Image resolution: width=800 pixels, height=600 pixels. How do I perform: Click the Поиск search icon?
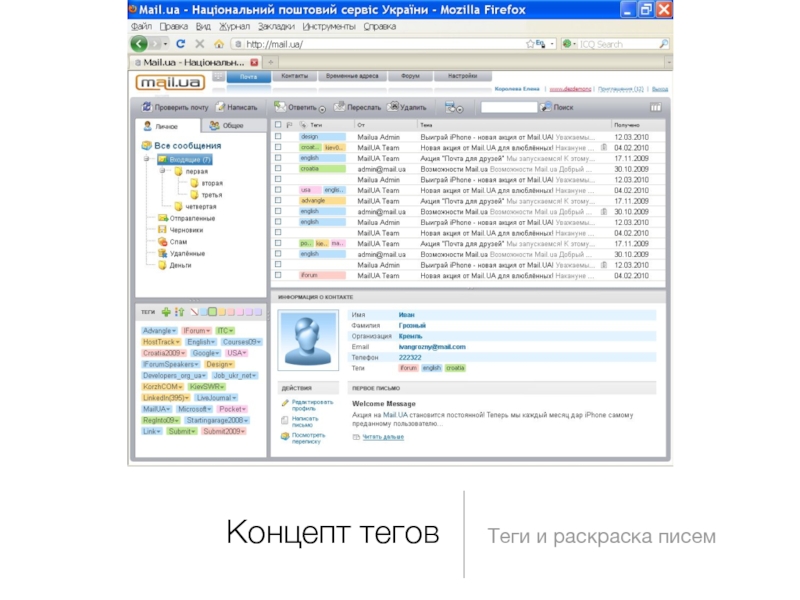545,107
